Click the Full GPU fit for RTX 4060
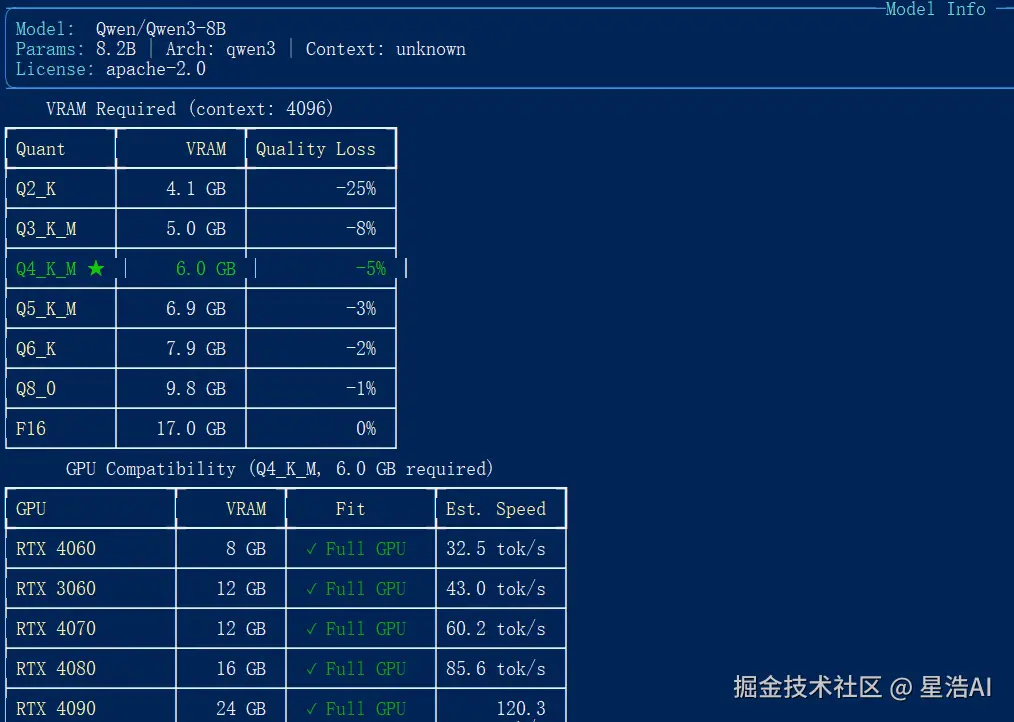 click(356, 549)
